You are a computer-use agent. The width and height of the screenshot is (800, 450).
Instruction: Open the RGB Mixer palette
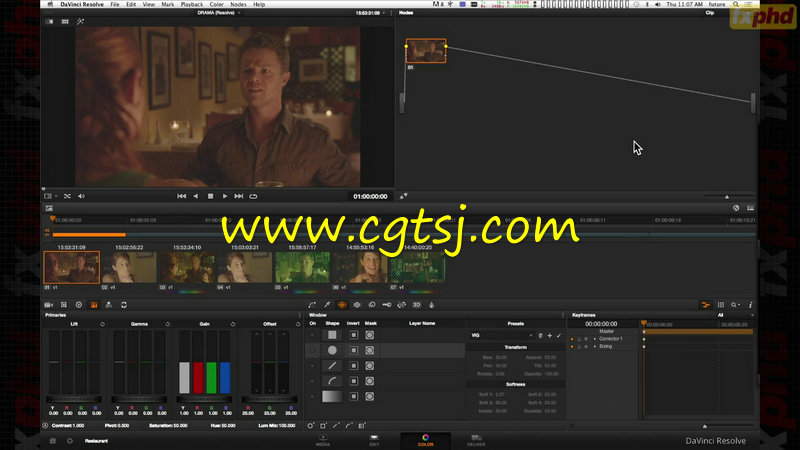pyautogui.click(x=109, y=305)
